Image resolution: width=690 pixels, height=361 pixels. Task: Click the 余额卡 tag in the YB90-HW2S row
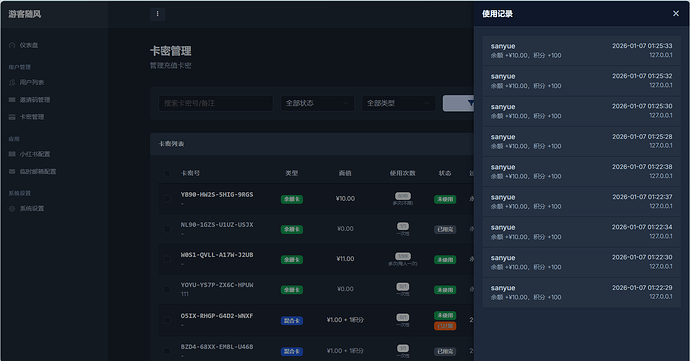click(292, 199)
